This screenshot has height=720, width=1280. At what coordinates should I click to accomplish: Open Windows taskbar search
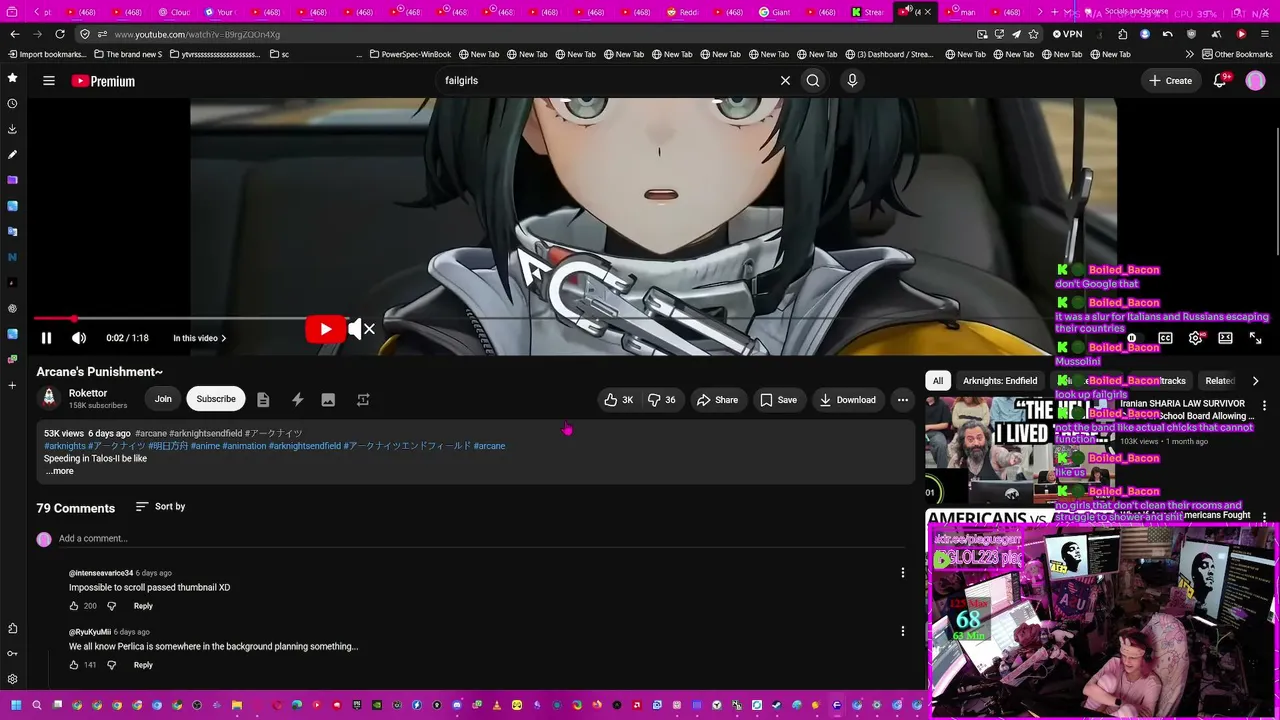pyautogui.click(x=36, y=706)
